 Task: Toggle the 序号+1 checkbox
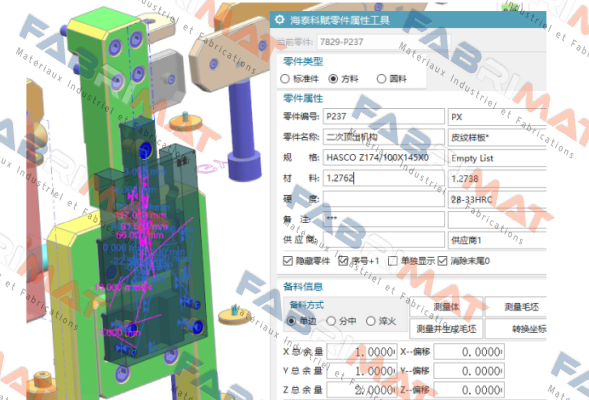(x=343, y=261)
